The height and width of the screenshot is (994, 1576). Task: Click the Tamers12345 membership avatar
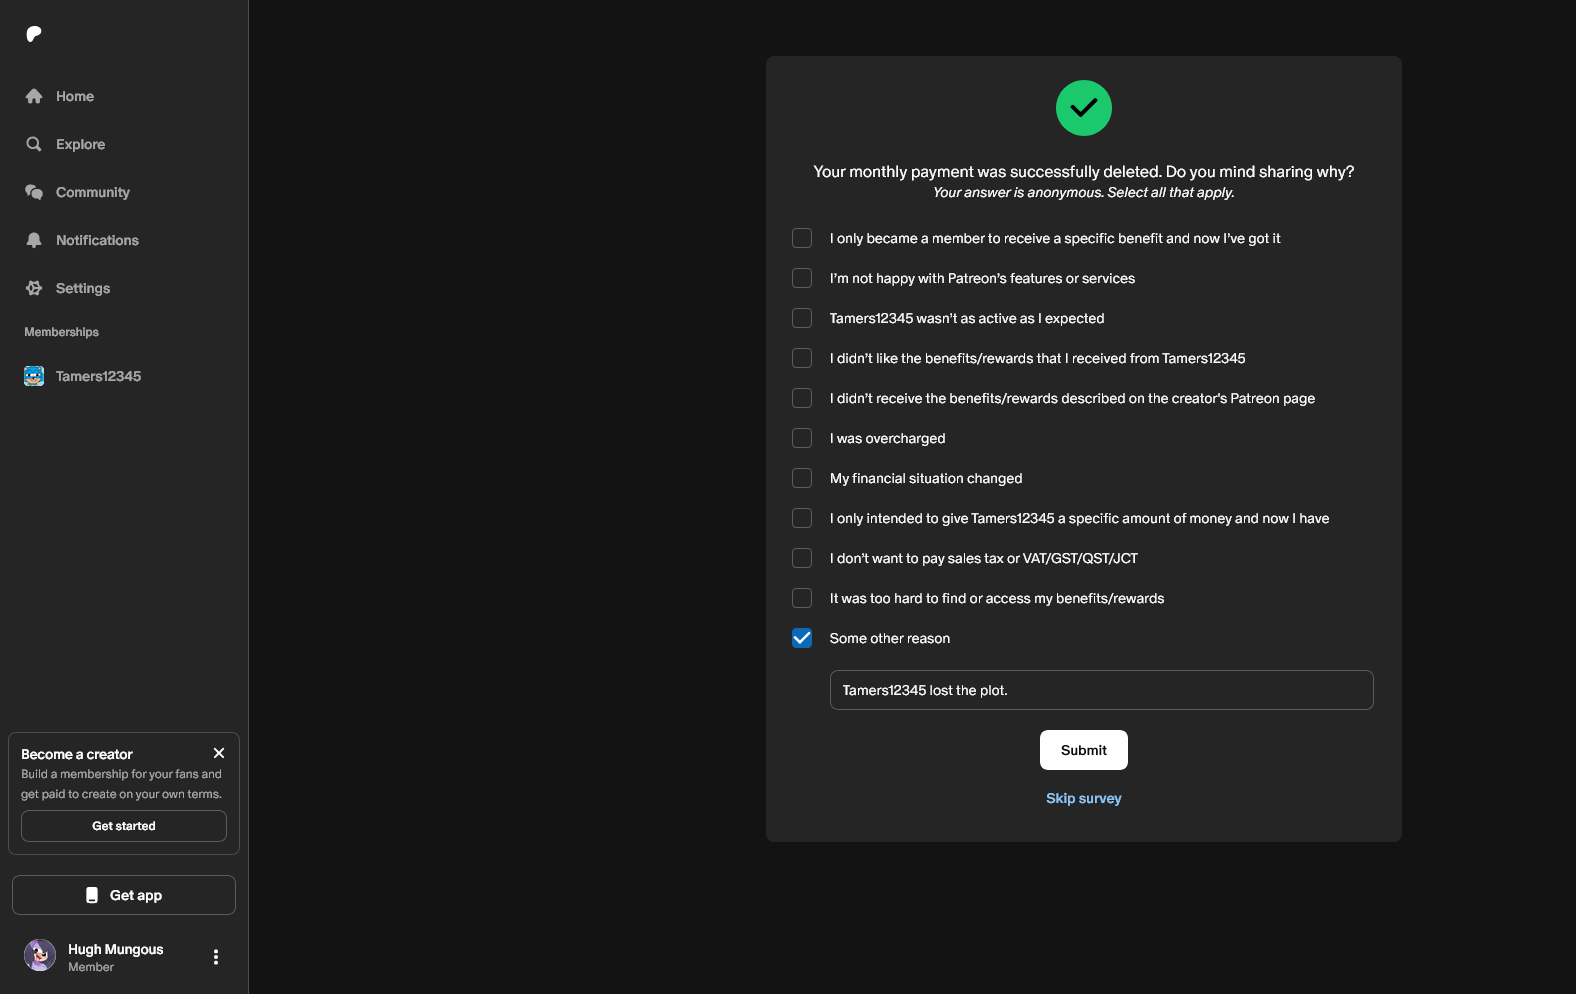[x=34, y=376]
